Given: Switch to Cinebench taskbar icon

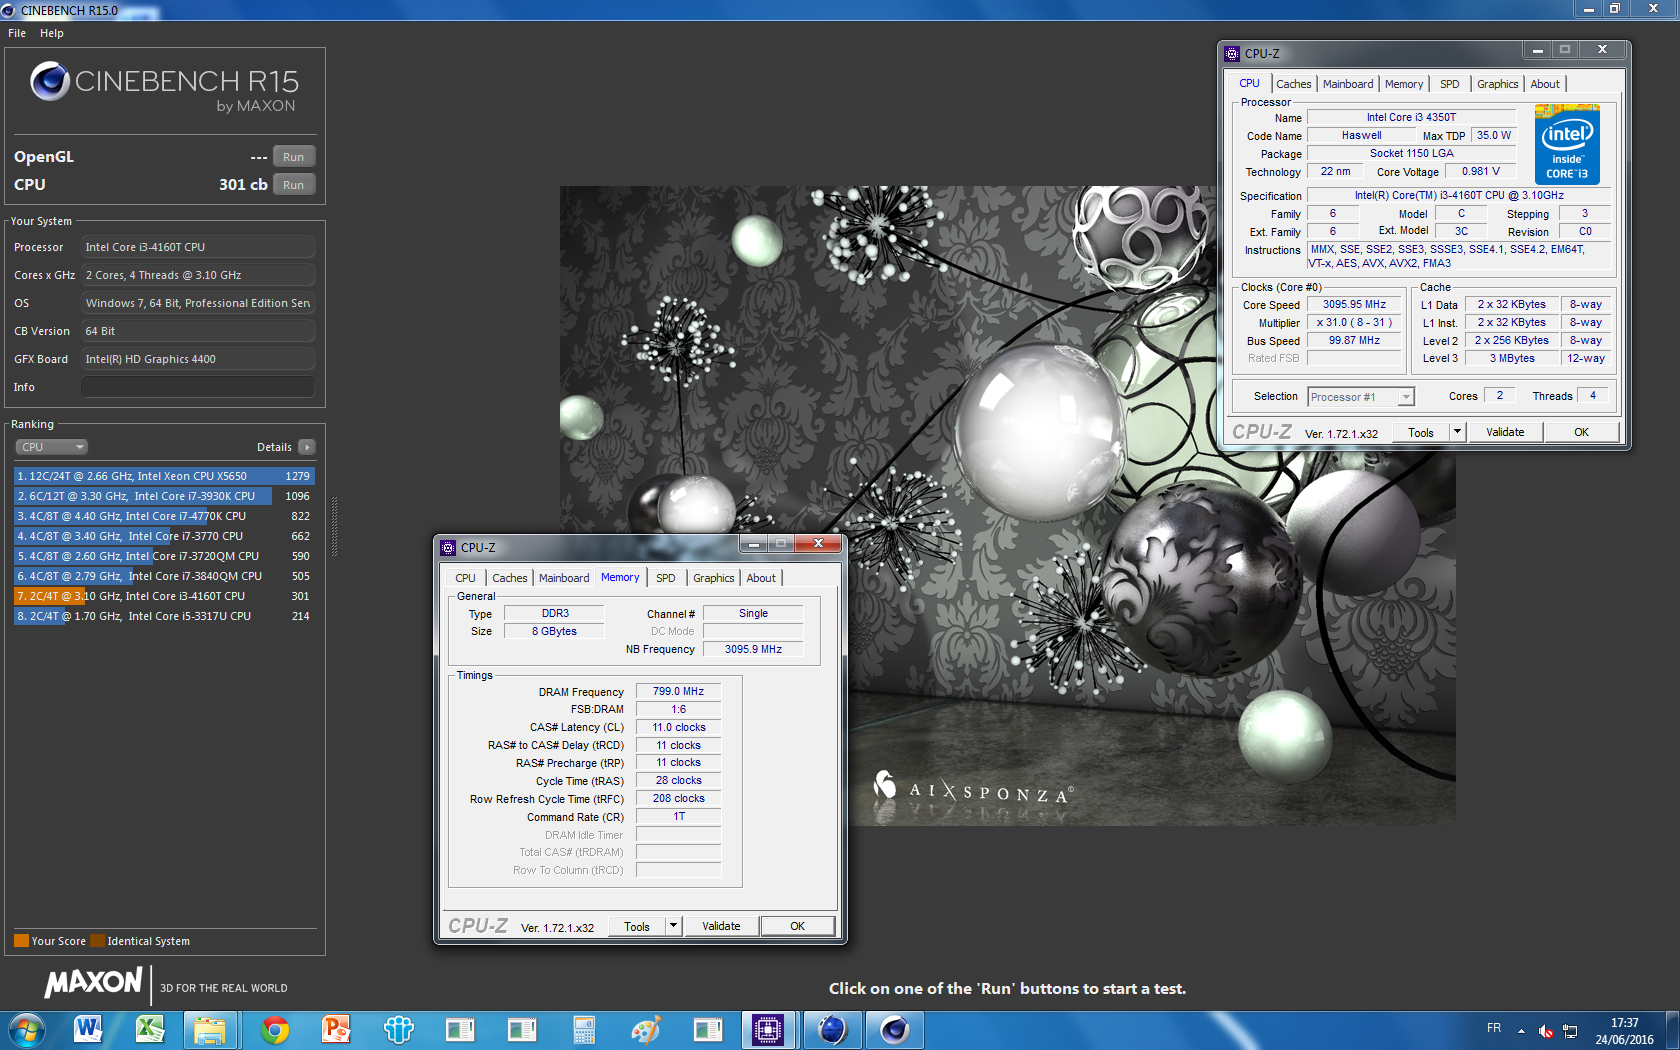Looking at the screenshot, I should tap(894, 1030).
